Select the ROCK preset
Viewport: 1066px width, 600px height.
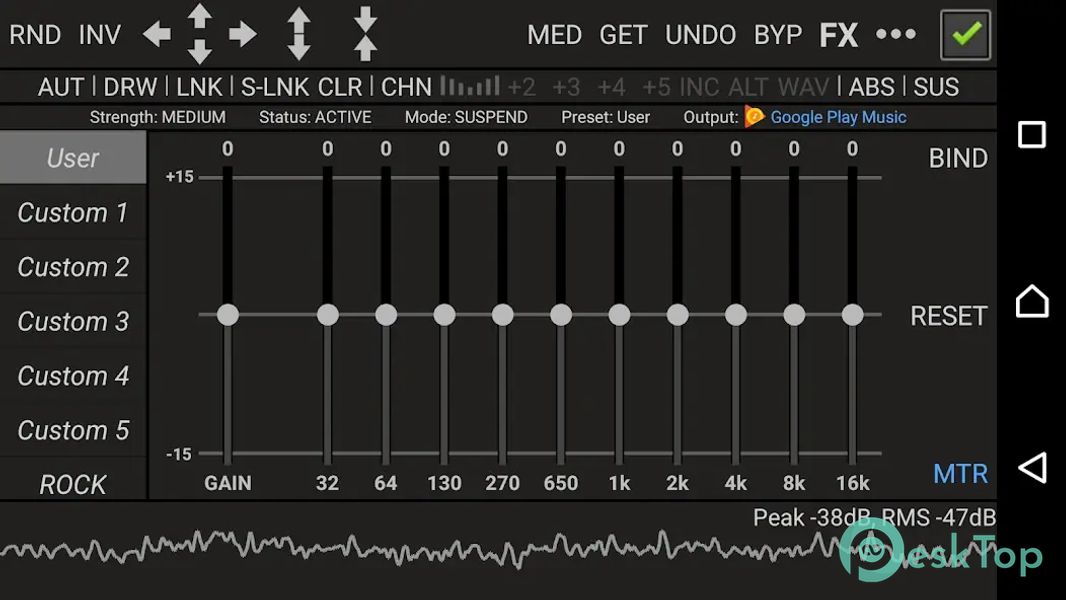(73, 480)
